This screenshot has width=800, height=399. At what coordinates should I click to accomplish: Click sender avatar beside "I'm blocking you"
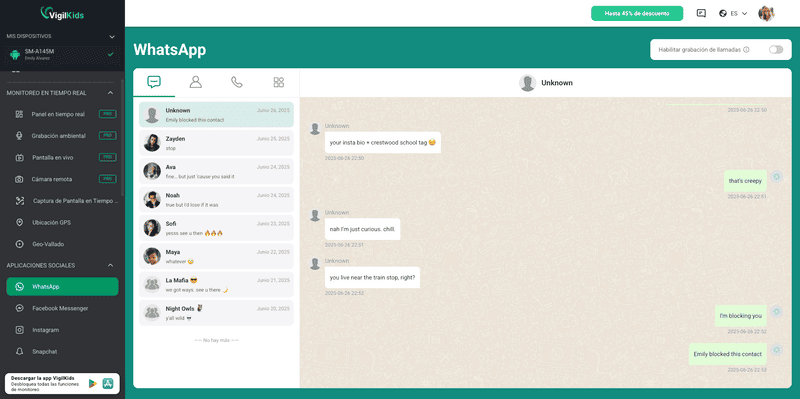tap(777, 312)
